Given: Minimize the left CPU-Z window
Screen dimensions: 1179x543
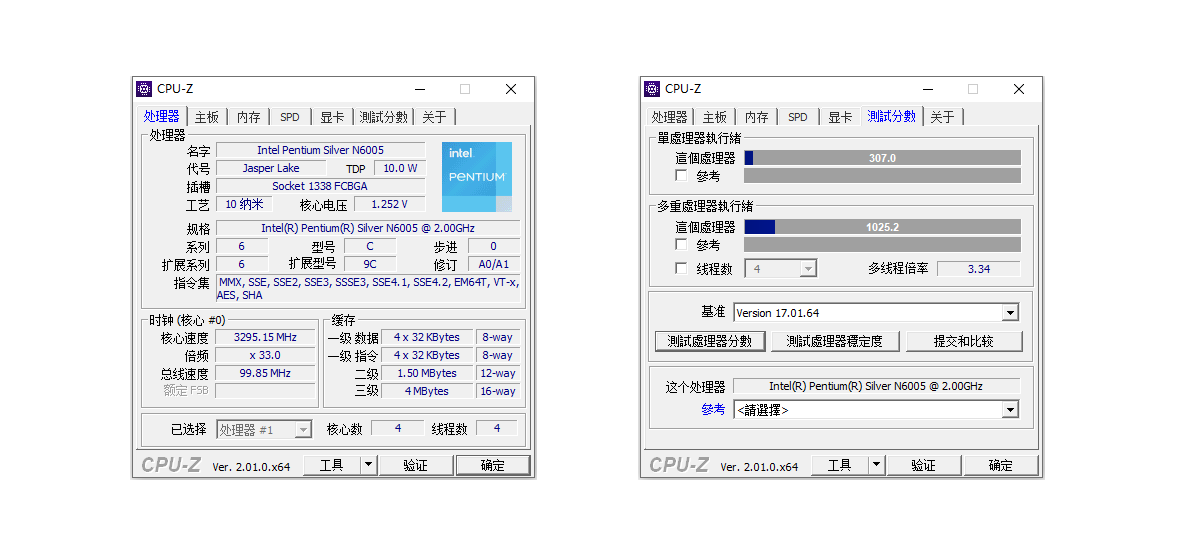Looking at the screenshot, I should (x=420, y=89).
